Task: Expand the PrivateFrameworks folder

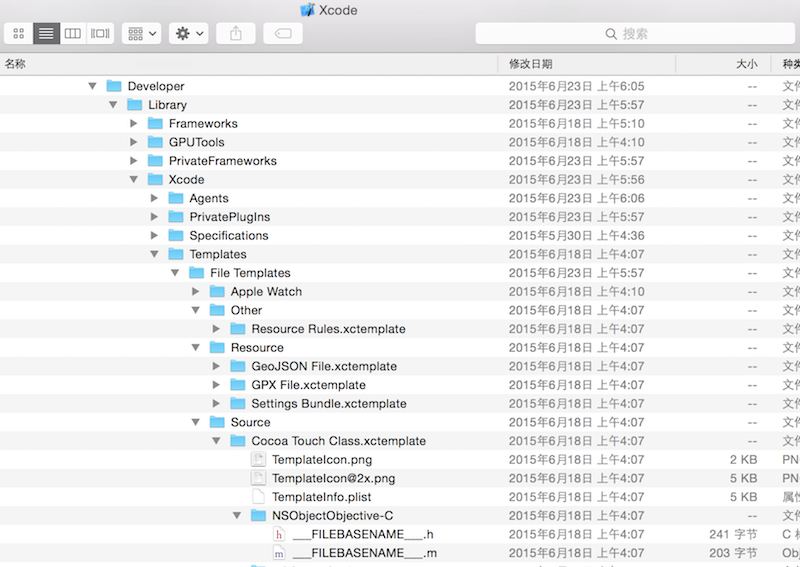Action: point(134,161)
